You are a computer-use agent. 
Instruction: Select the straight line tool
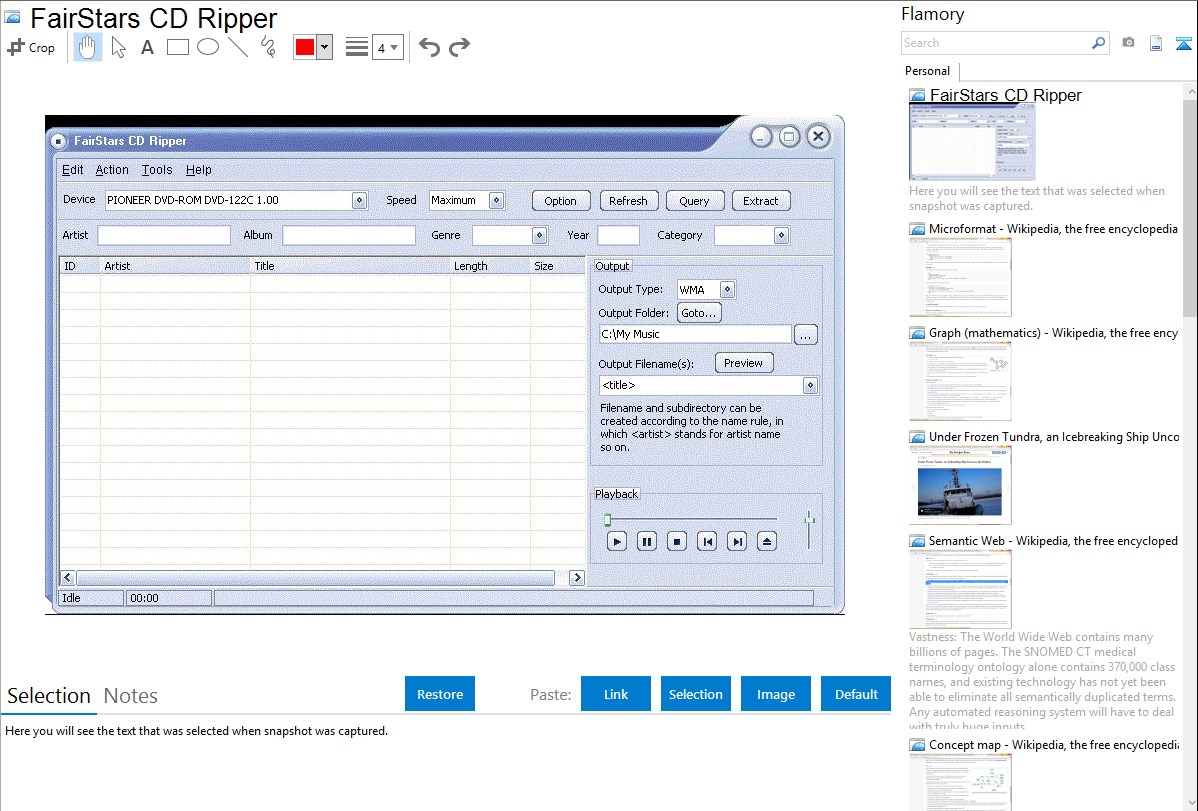pos(238,47)
